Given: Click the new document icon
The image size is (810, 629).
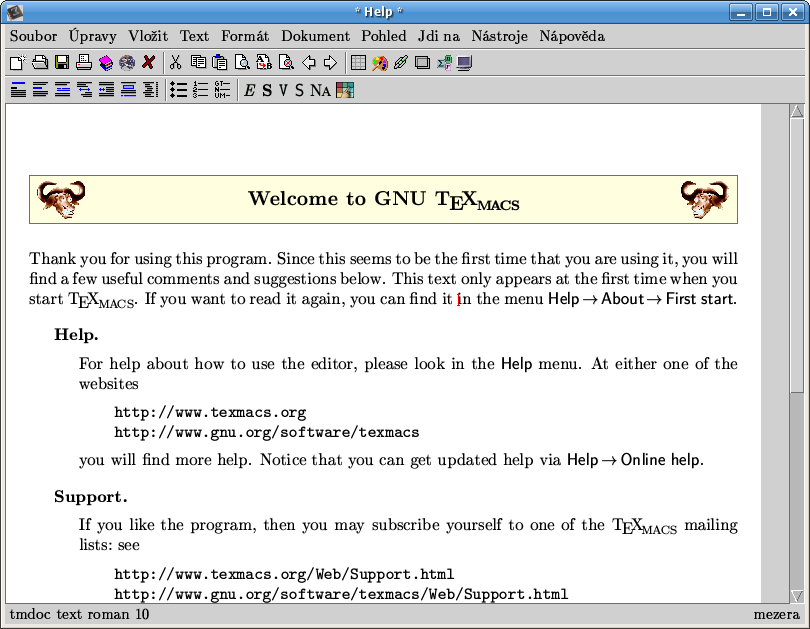Looking at the screenshot, I should pyautogui.click(x=18, y=63).
